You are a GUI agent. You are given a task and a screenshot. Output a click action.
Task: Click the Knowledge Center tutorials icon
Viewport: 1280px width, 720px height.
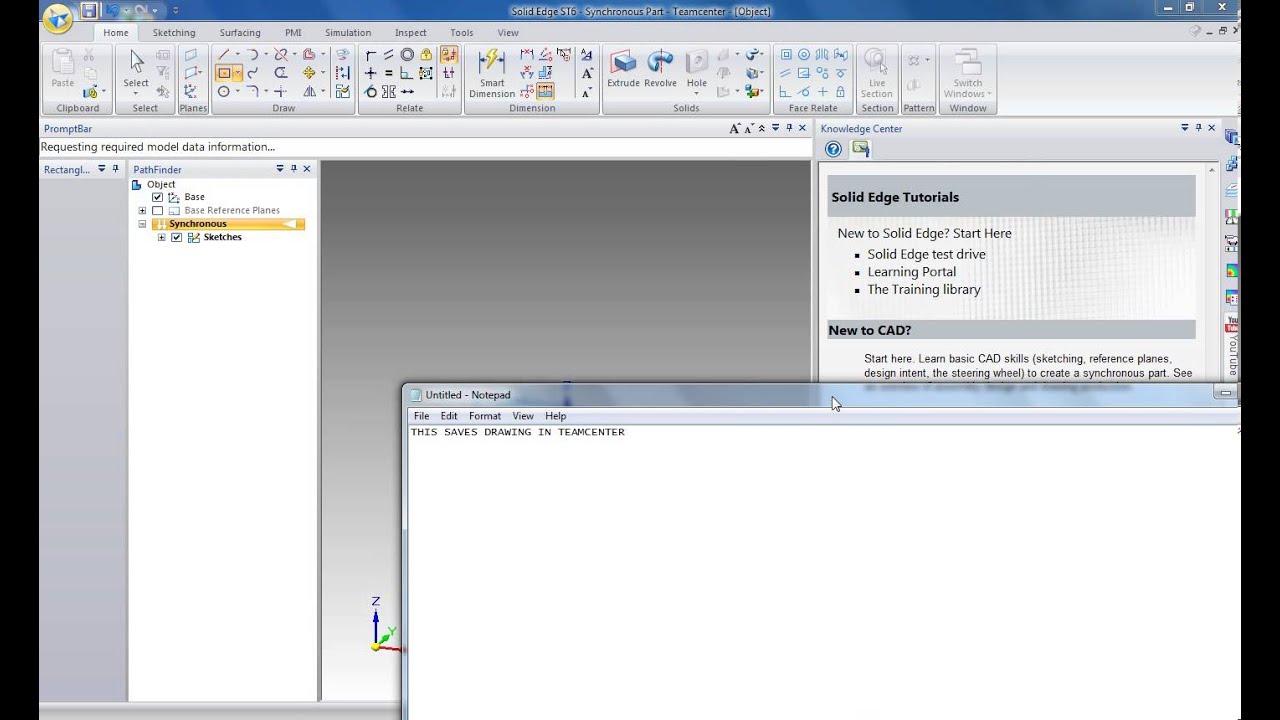[x=861, y=149]
